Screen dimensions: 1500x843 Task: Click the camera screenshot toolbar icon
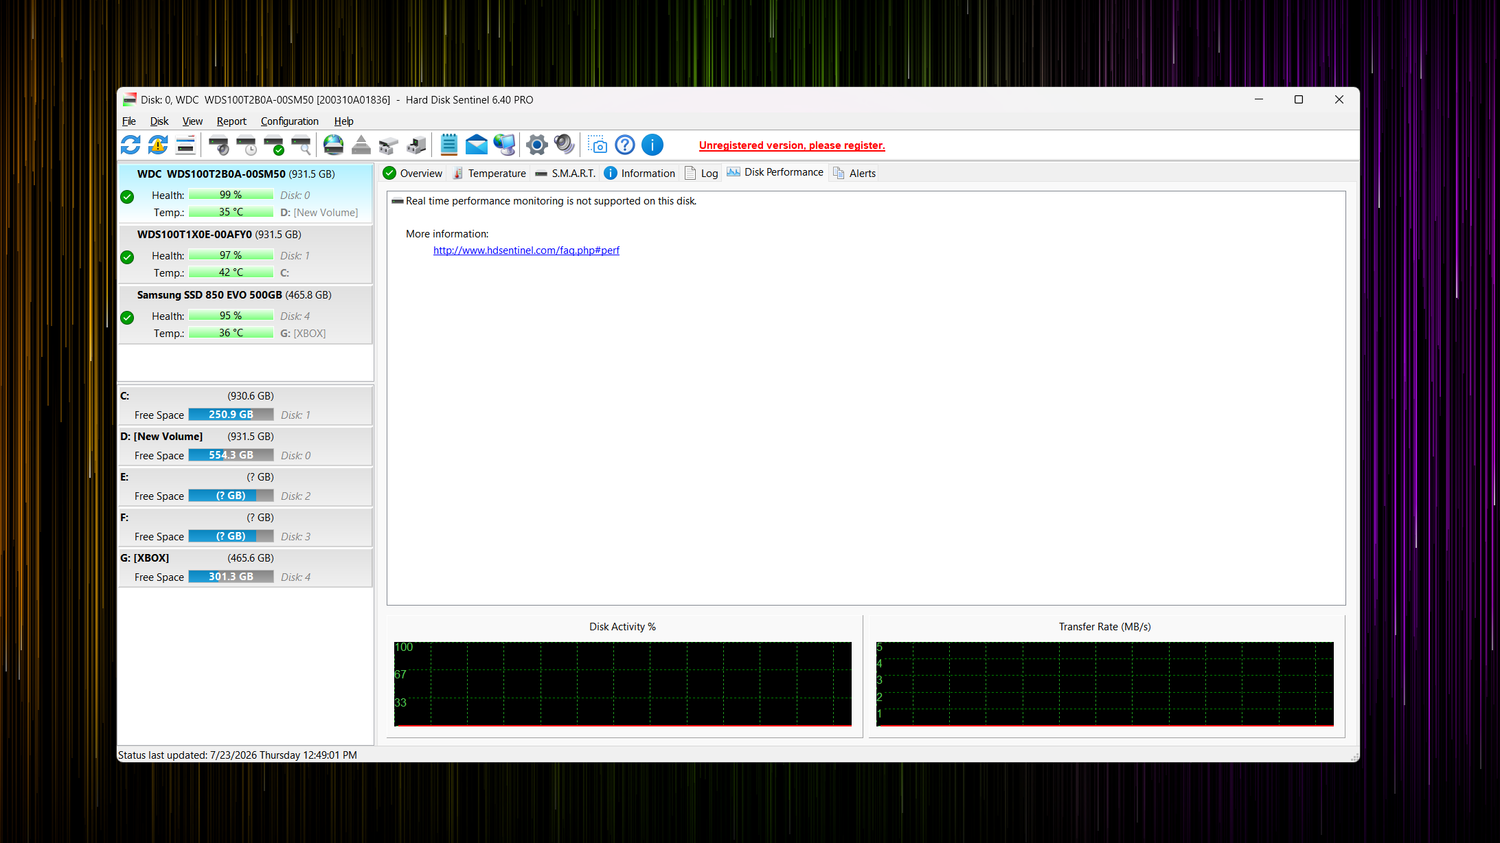(x=597, y=145)
